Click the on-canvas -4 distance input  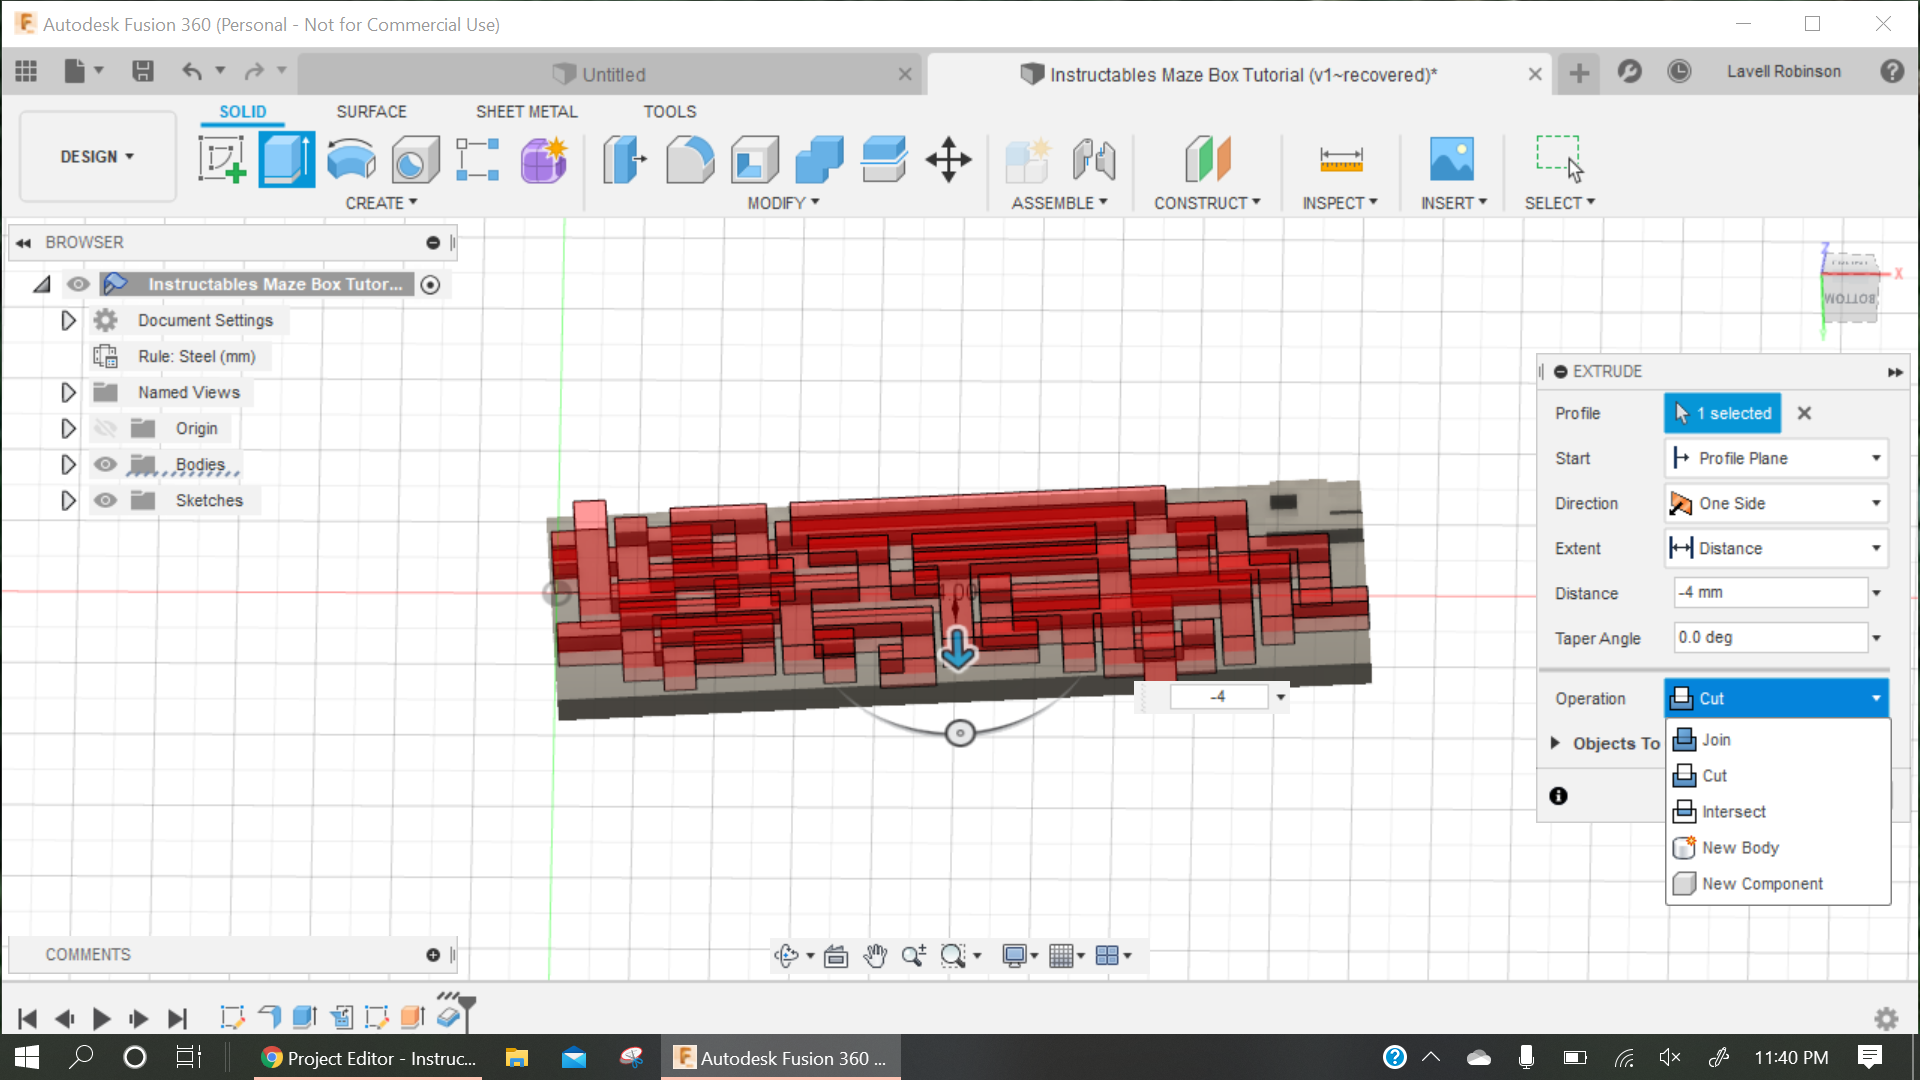point(1218,697)
